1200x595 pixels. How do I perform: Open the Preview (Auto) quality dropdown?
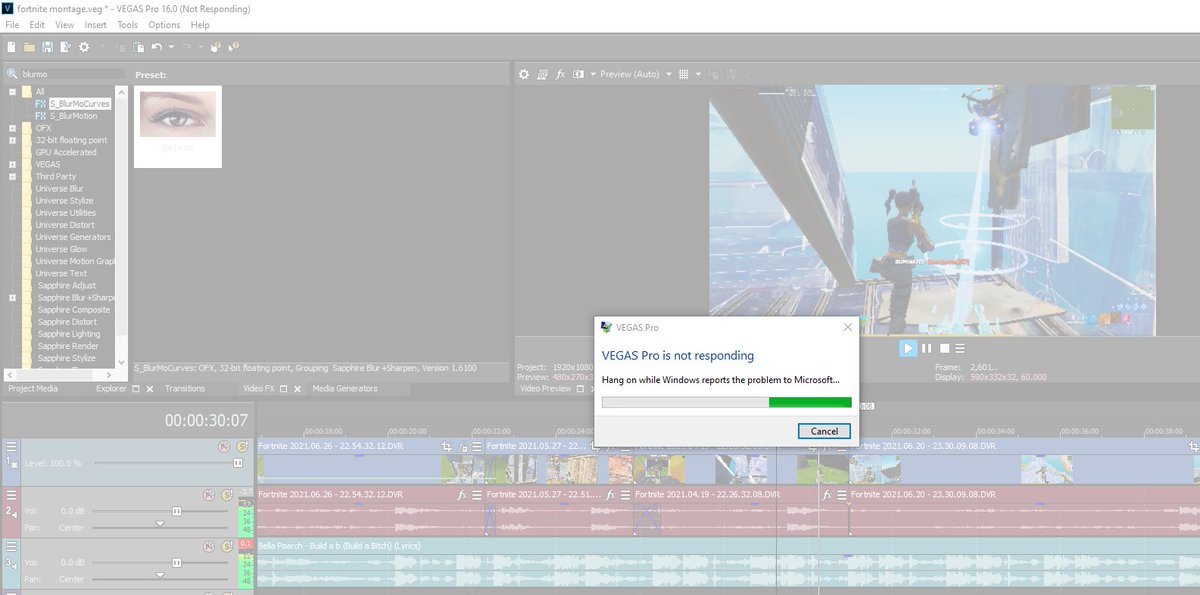point(628,74)
